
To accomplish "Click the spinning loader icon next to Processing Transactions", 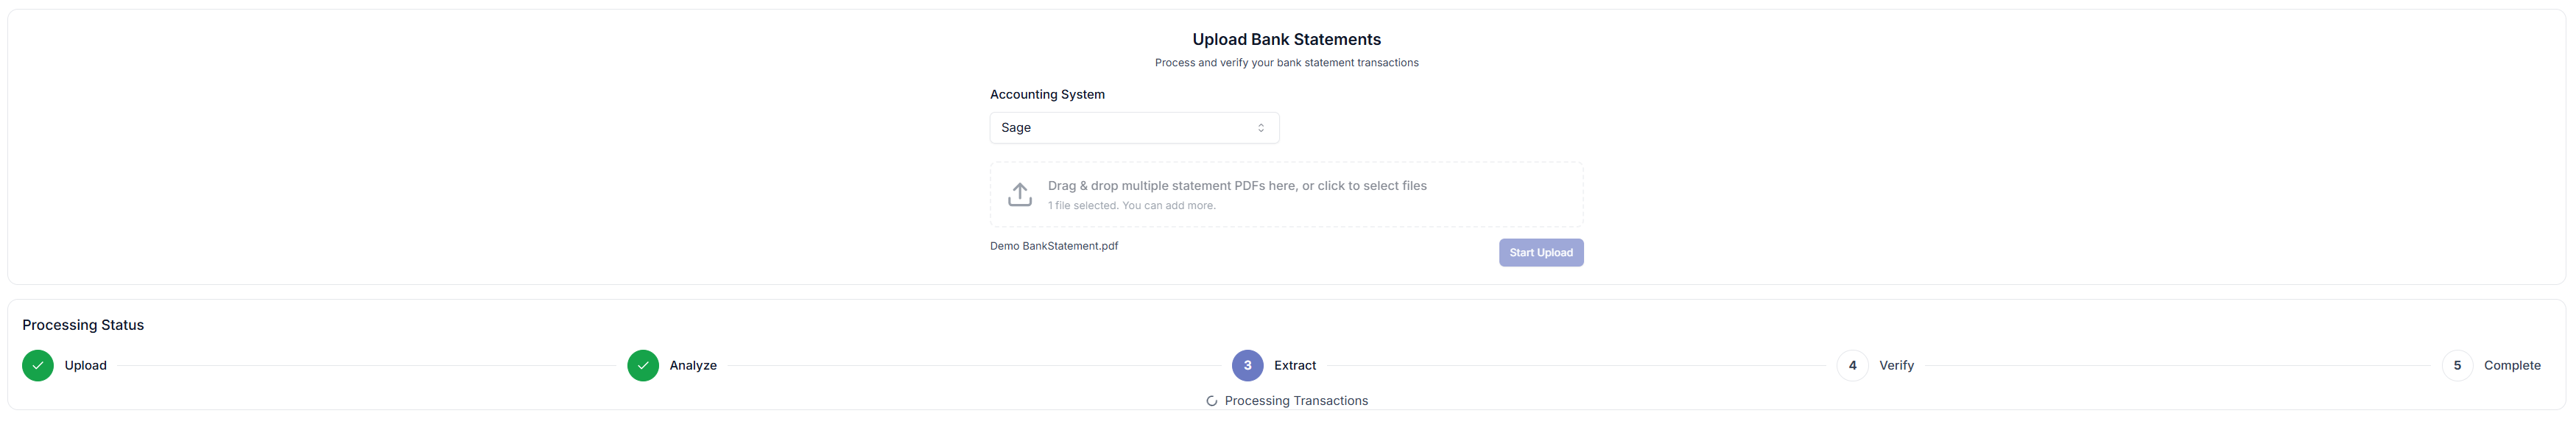I will coord(1211,400).
